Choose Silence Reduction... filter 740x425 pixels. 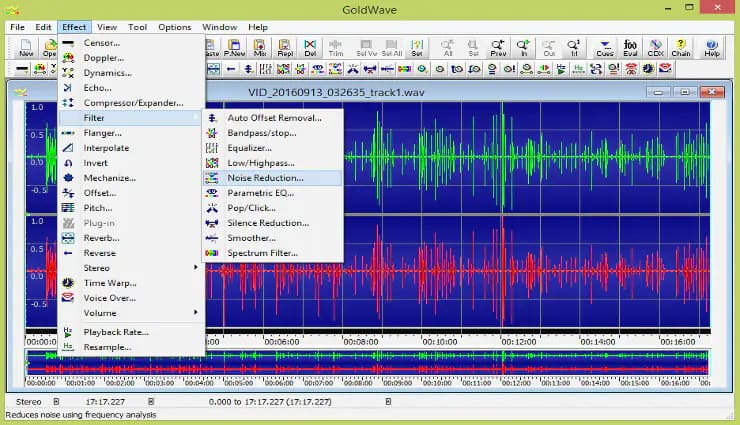[x=272, y=223]
